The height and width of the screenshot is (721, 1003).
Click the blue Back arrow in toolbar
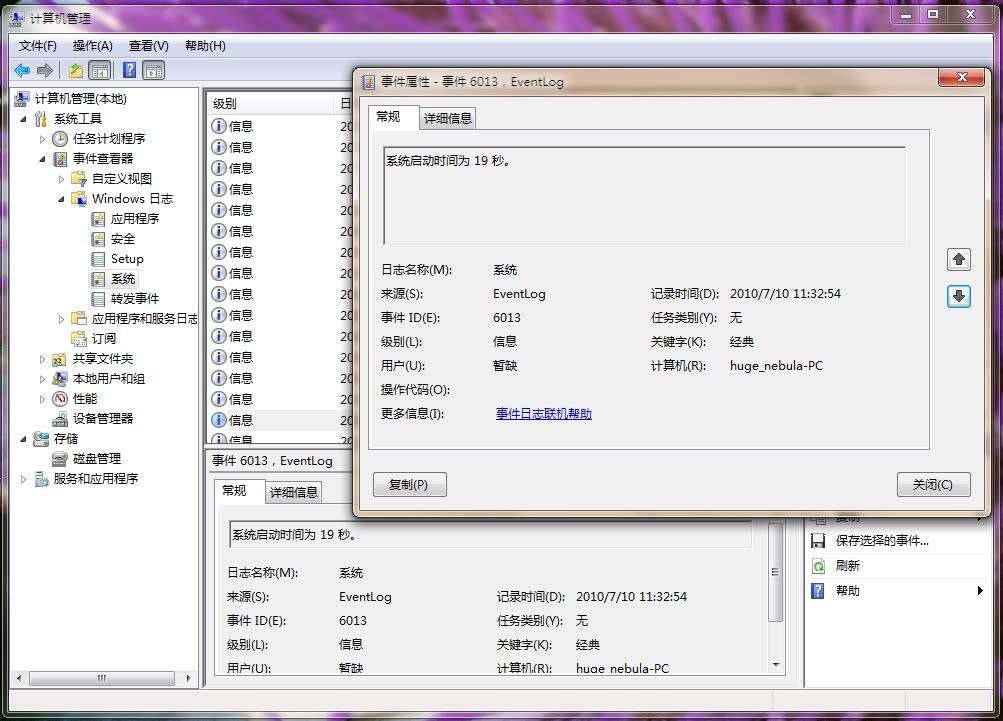click(21, 70)
